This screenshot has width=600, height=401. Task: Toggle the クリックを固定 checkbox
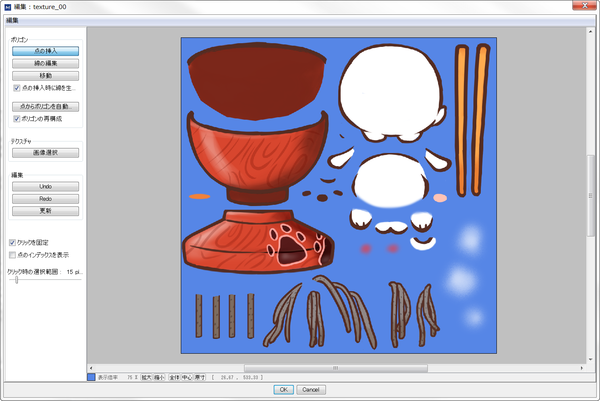[x=12, y=243]
